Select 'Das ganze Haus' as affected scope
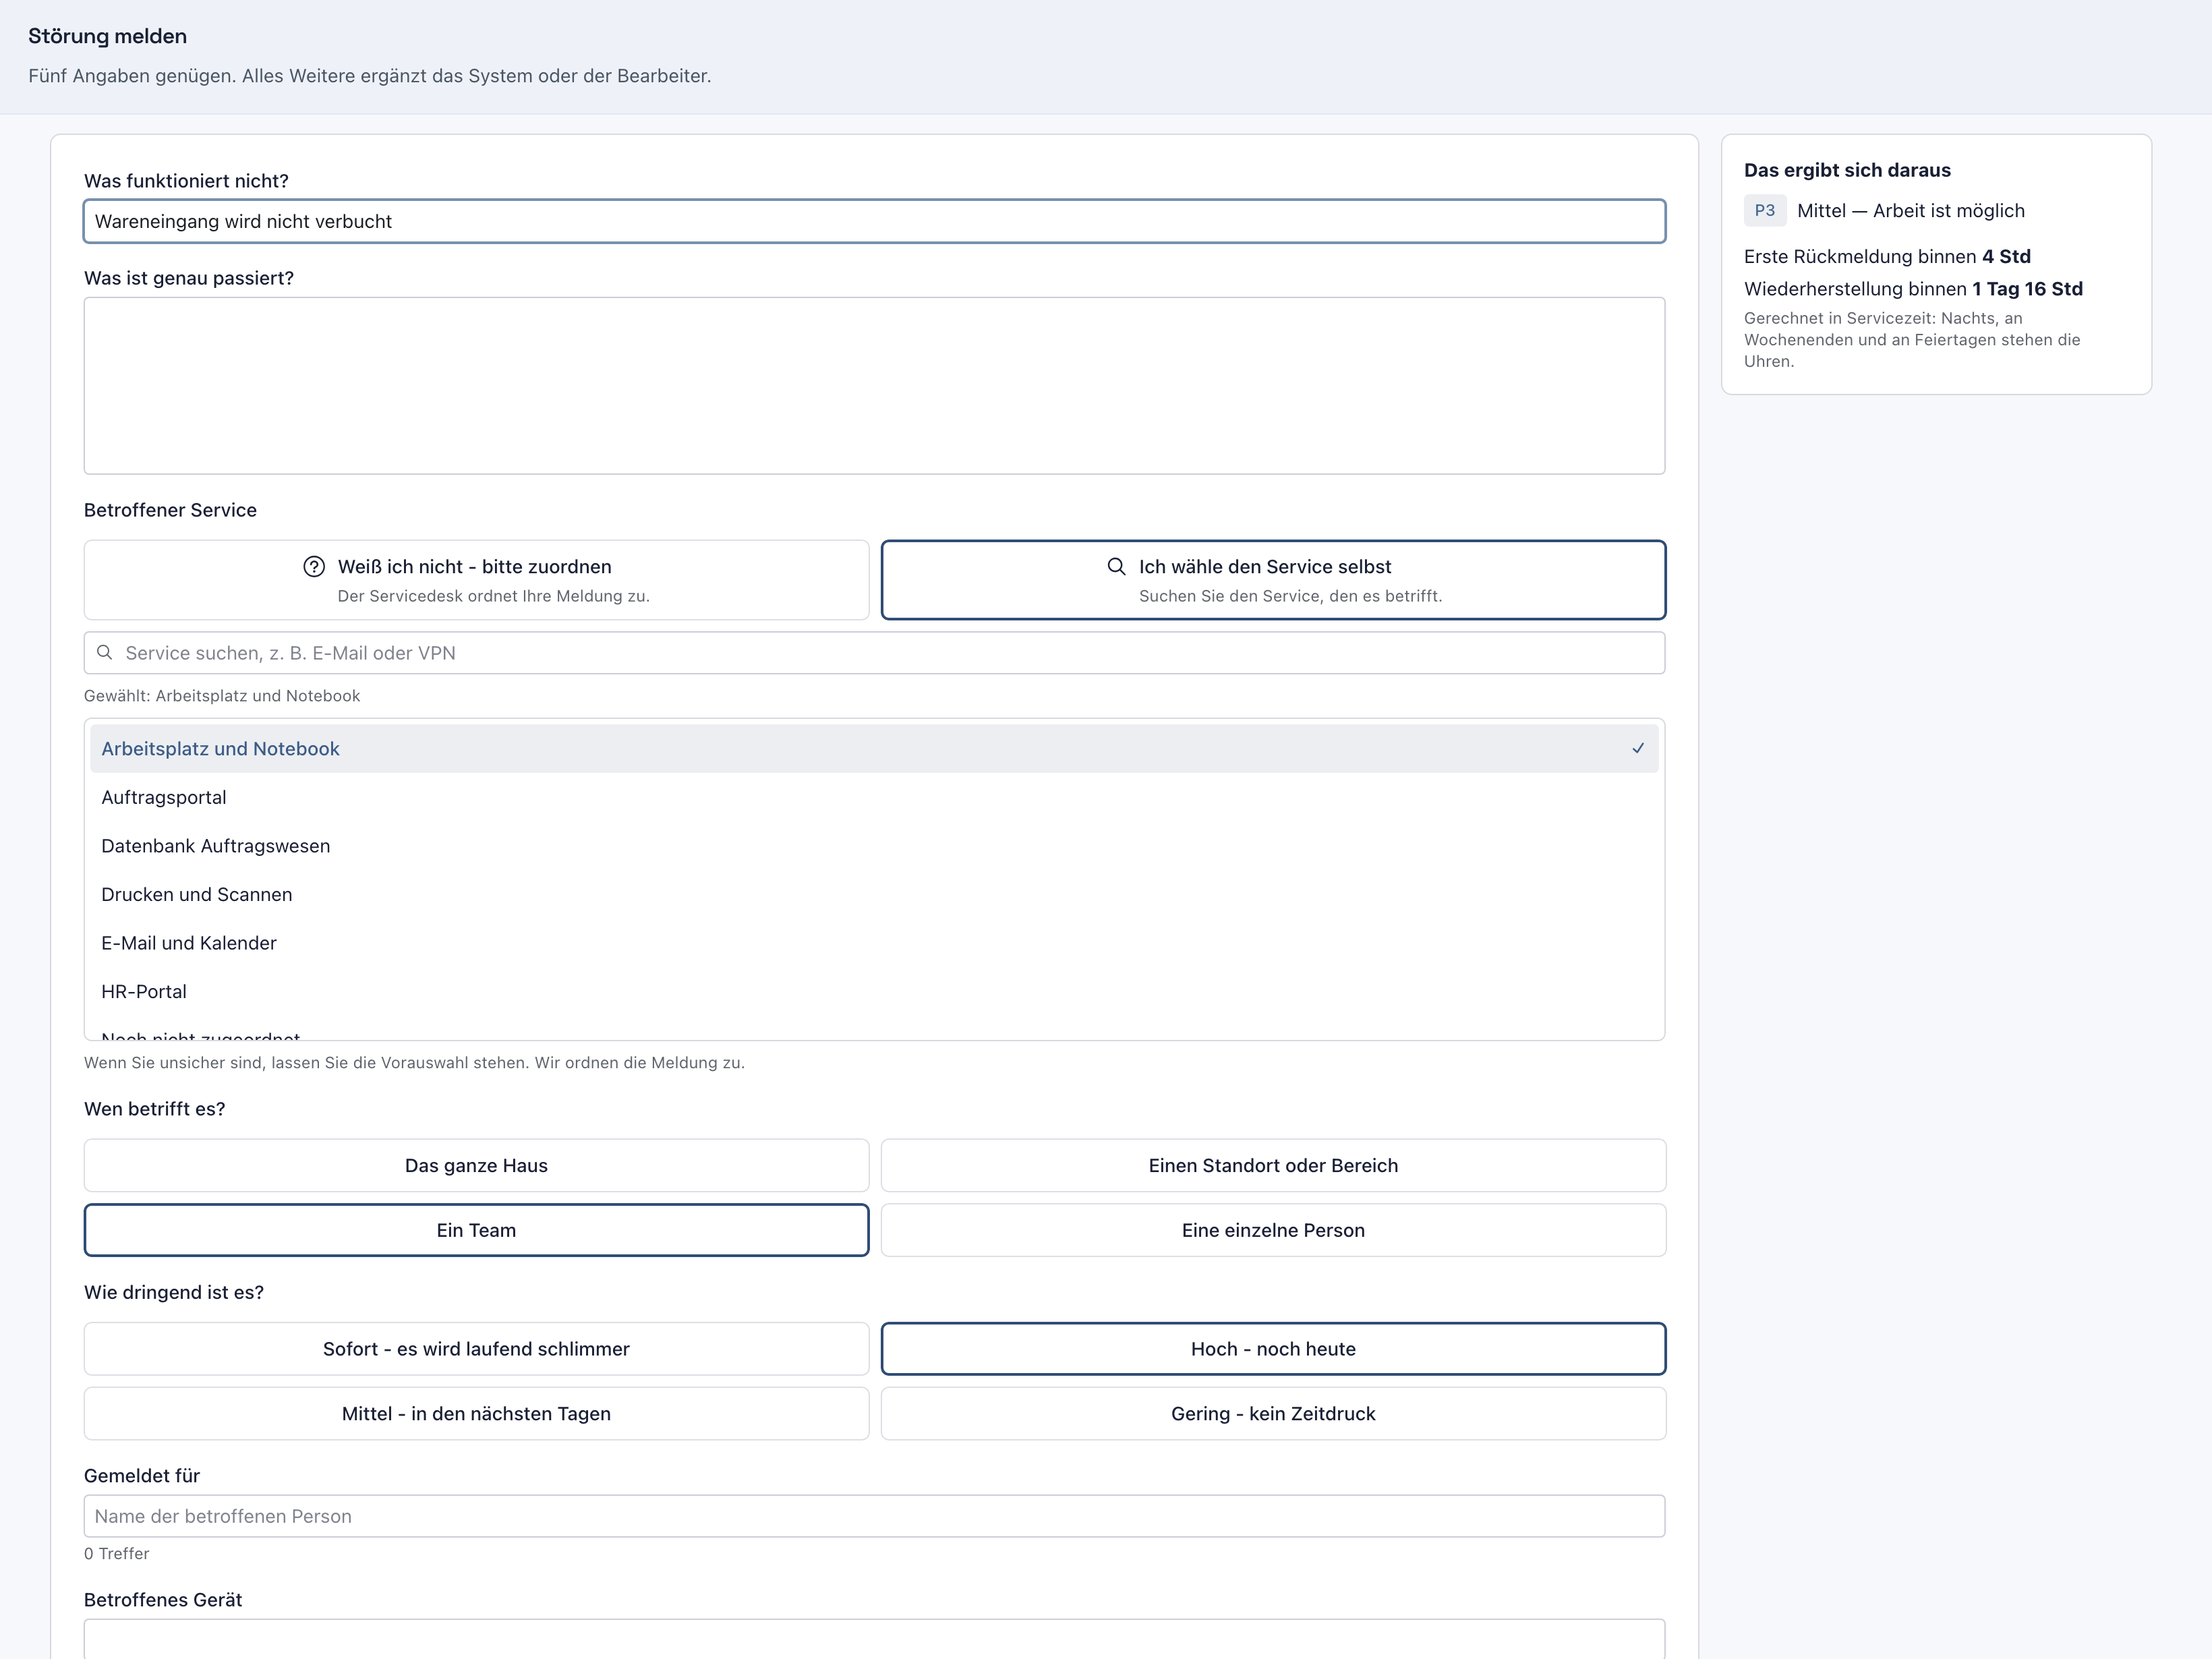Screen dimensions: 2212x1659 point(476,1165)
